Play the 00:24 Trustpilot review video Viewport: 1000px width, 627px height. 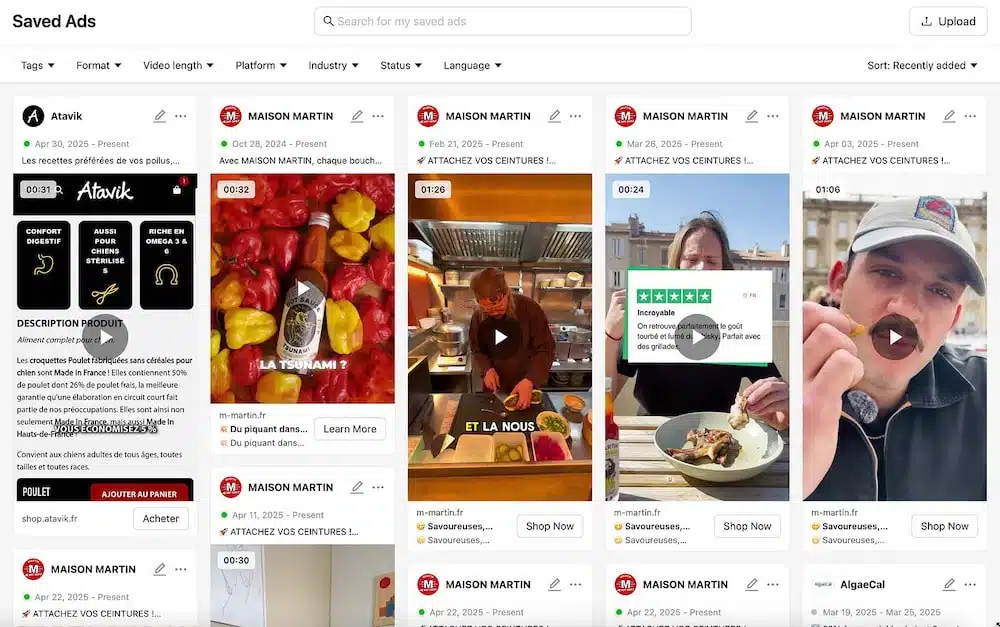(698, 337)
